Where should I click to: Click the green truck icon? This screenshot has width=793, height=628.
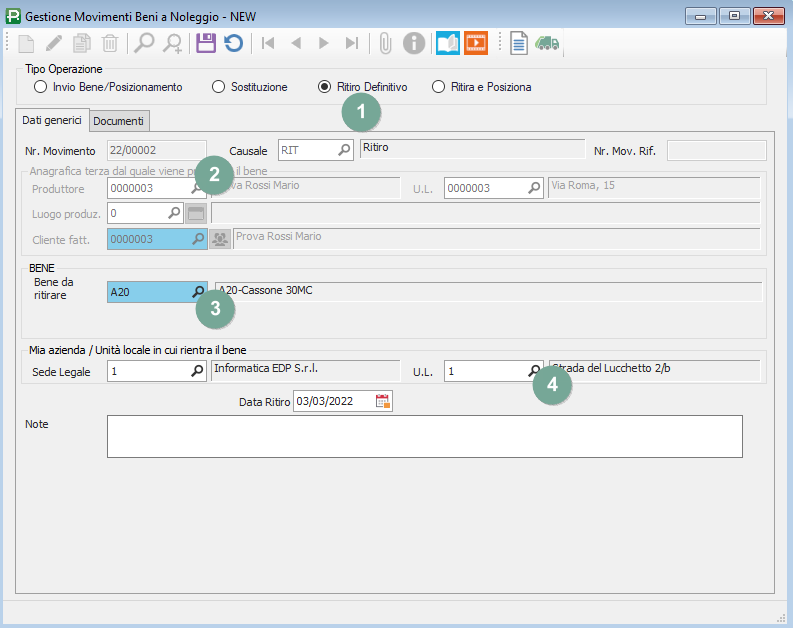tap(547, 43)
